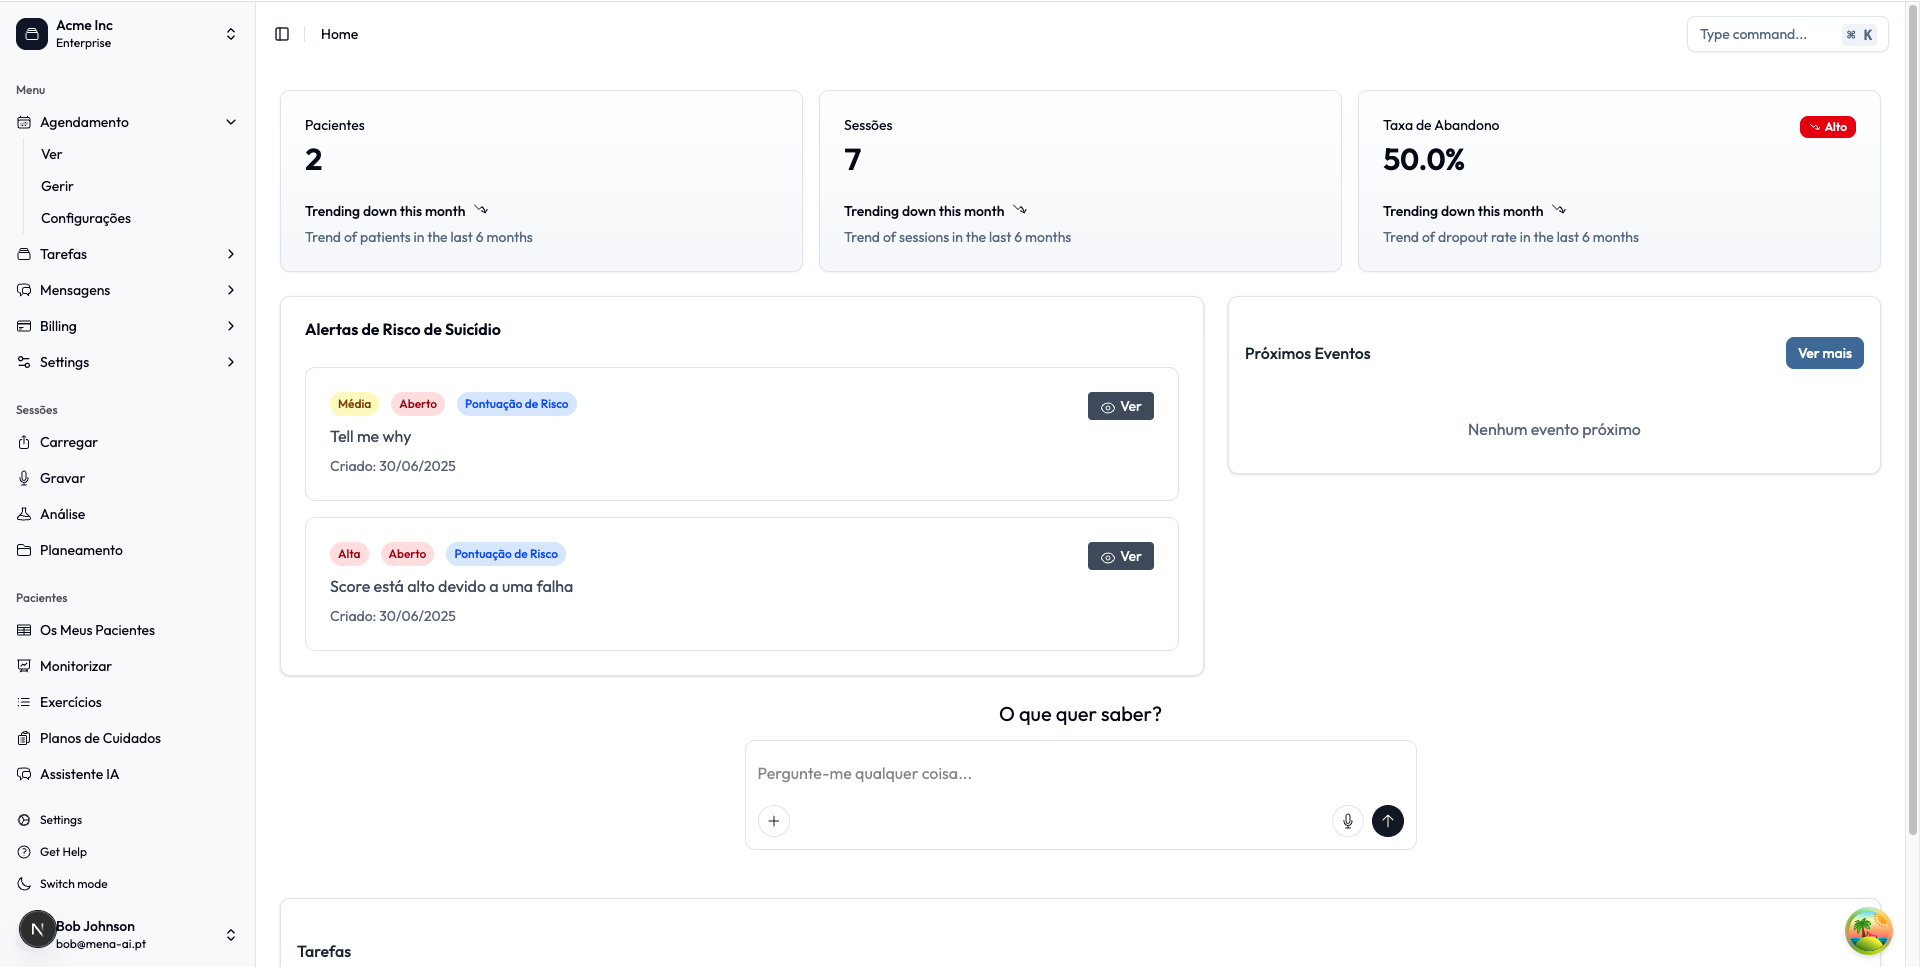The height and width of the screenshot is (967, 1920).
Task: Expand the Menu Settings submenu chevron
Action: tap(231, 362)
